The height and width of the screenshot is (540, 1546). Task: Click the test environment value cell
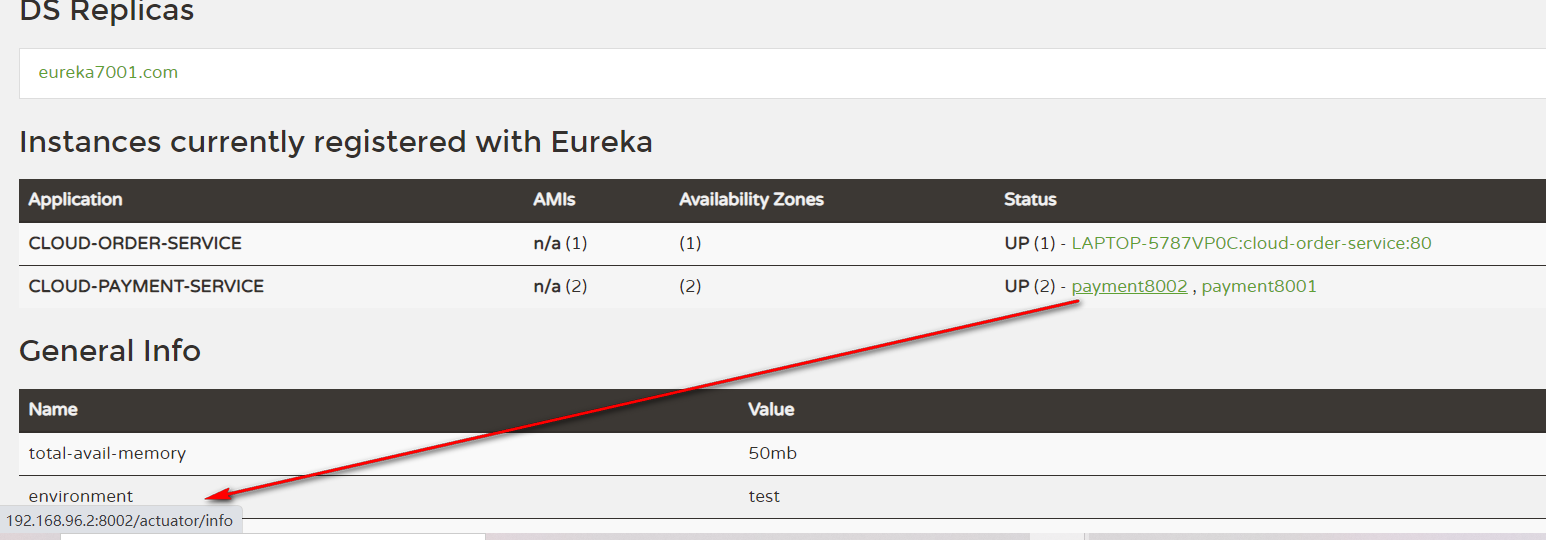click(764, 496)
